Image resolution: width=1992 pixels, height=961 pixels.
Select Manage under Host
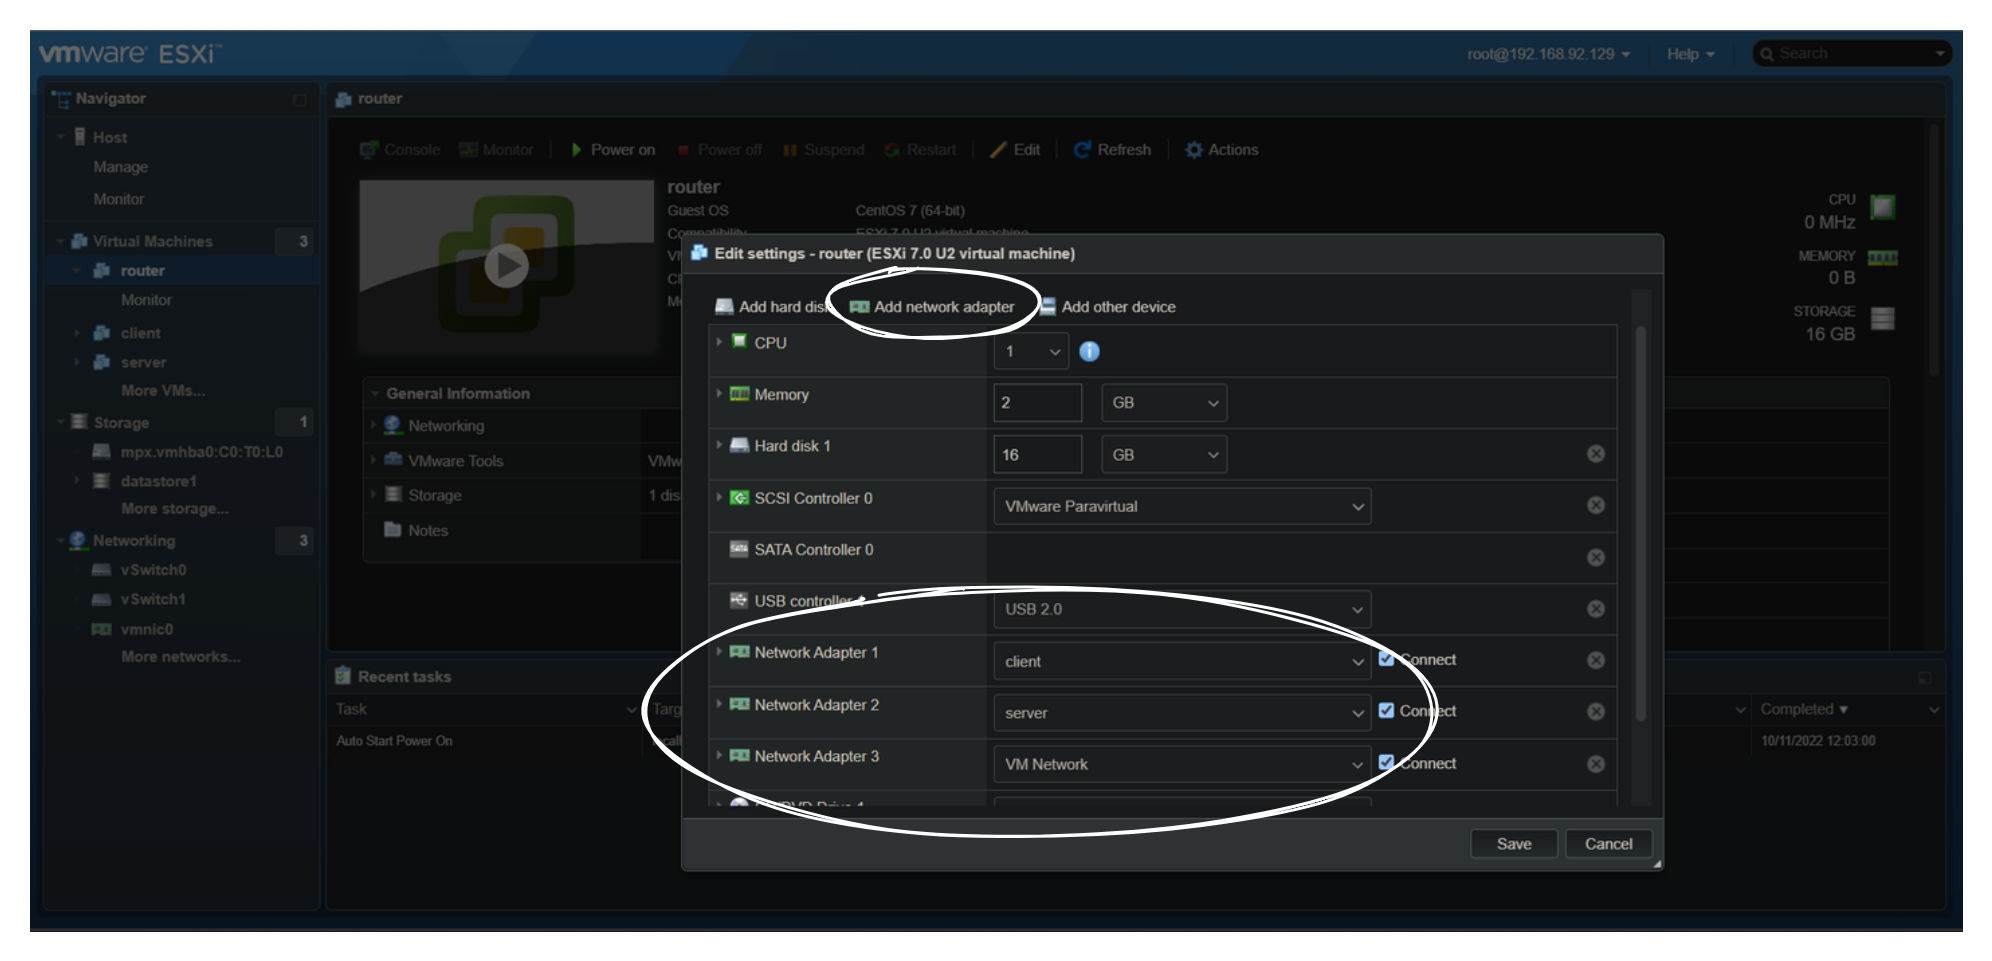point(121,167)
